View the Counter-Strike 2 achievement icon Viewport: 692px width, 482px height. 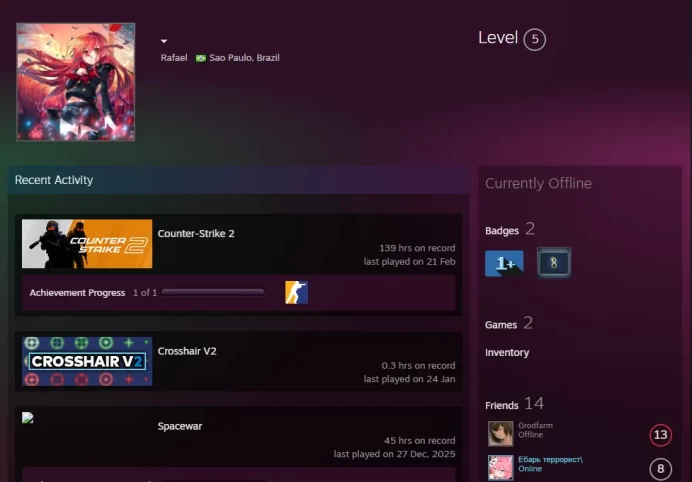pos(297,292)
